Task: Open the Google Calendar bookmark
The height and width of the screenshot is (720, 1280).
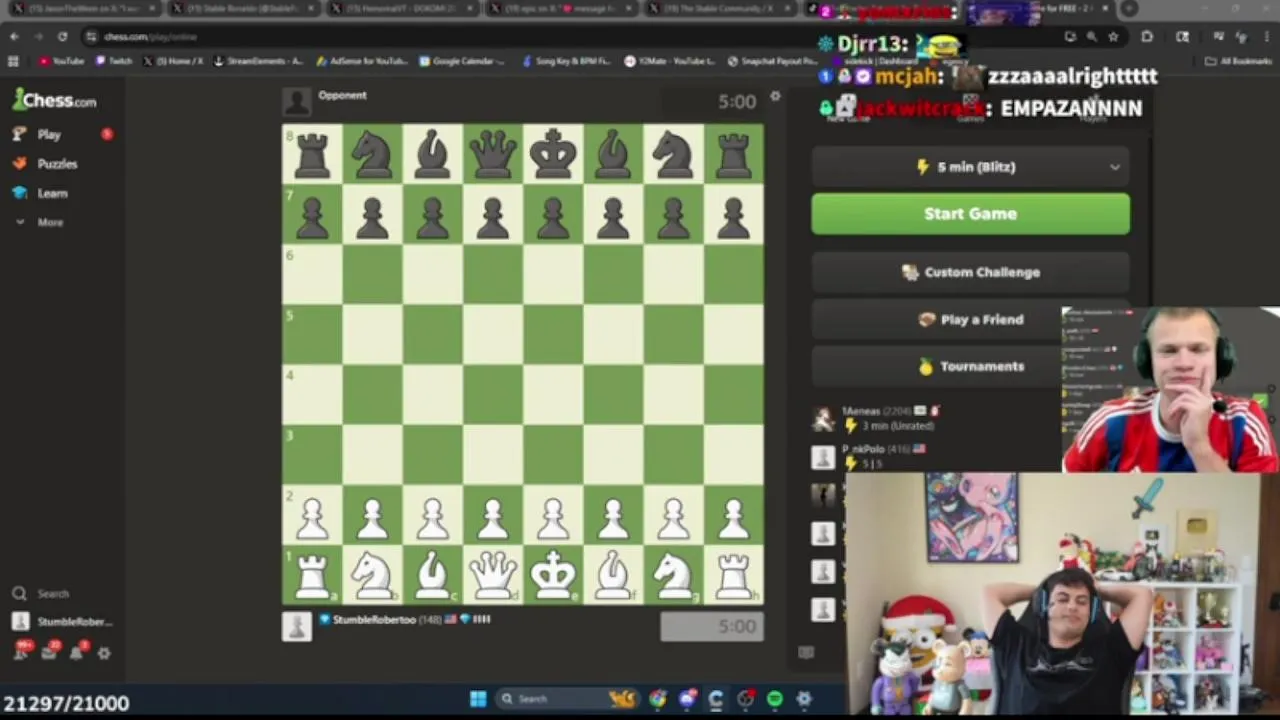Action: 463,61
